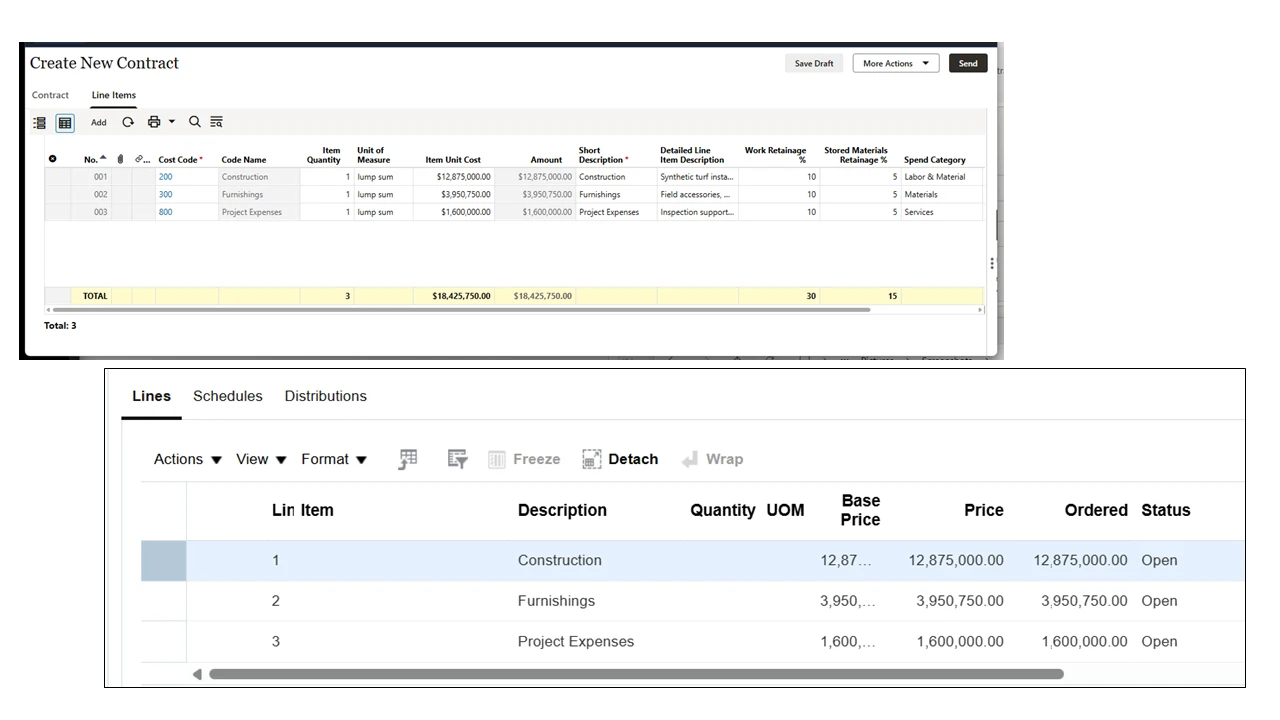1280x720 pixels.
Task: Switch to the Contract tab
Action: 50,95
